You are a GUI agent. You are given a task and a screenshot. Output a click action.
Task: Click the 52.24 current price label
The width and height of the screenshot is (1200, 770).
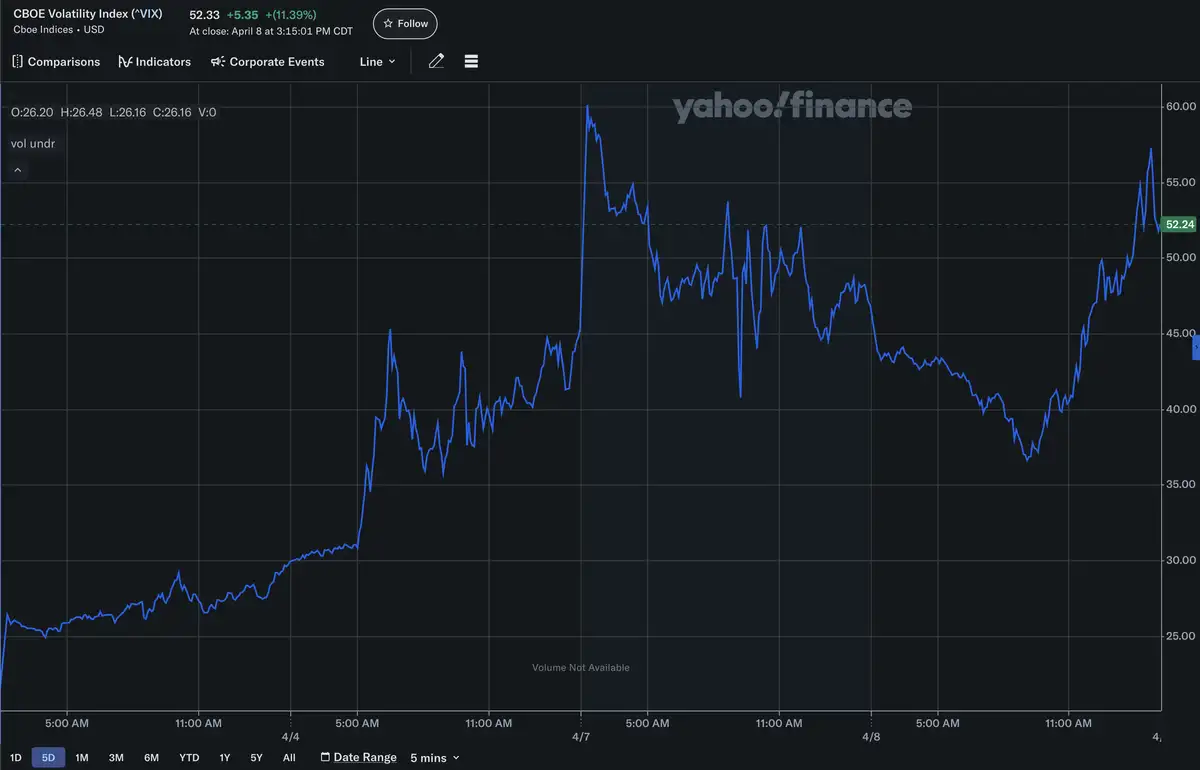1180,225
